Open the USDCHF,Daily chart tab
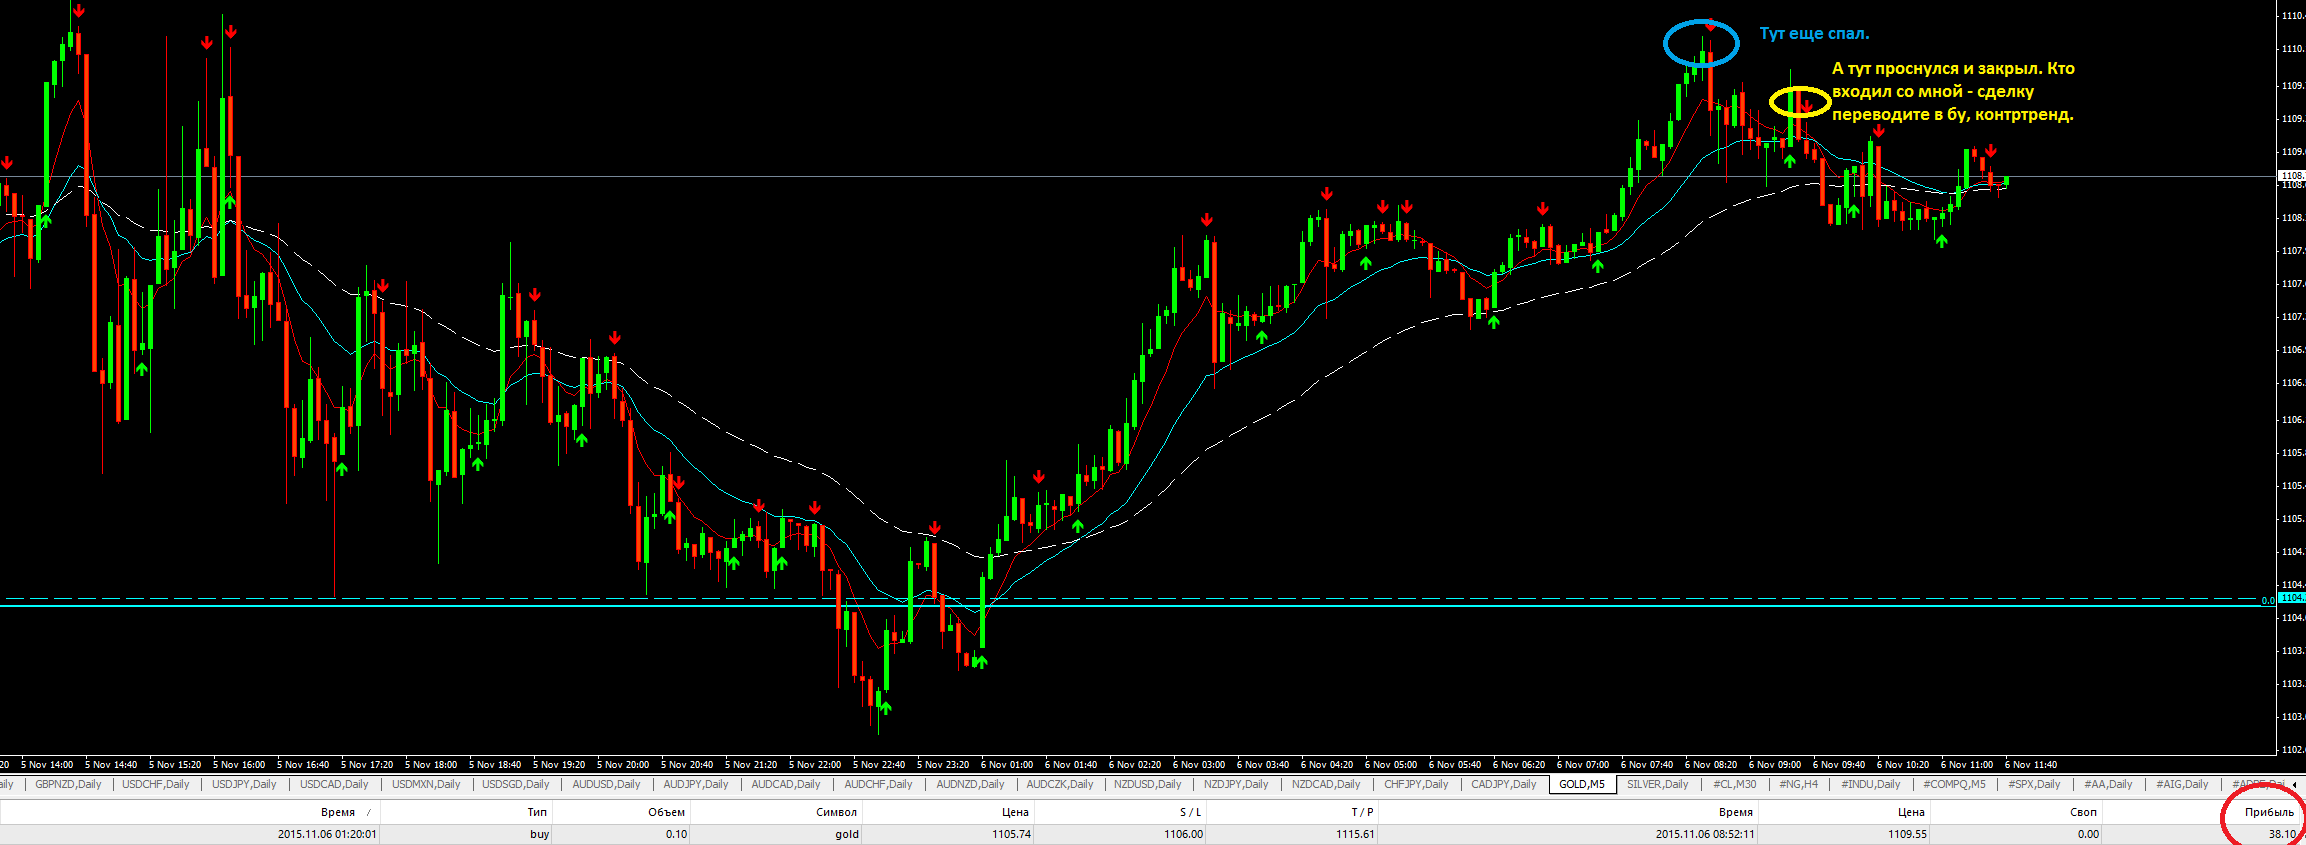 click(156, 785)
